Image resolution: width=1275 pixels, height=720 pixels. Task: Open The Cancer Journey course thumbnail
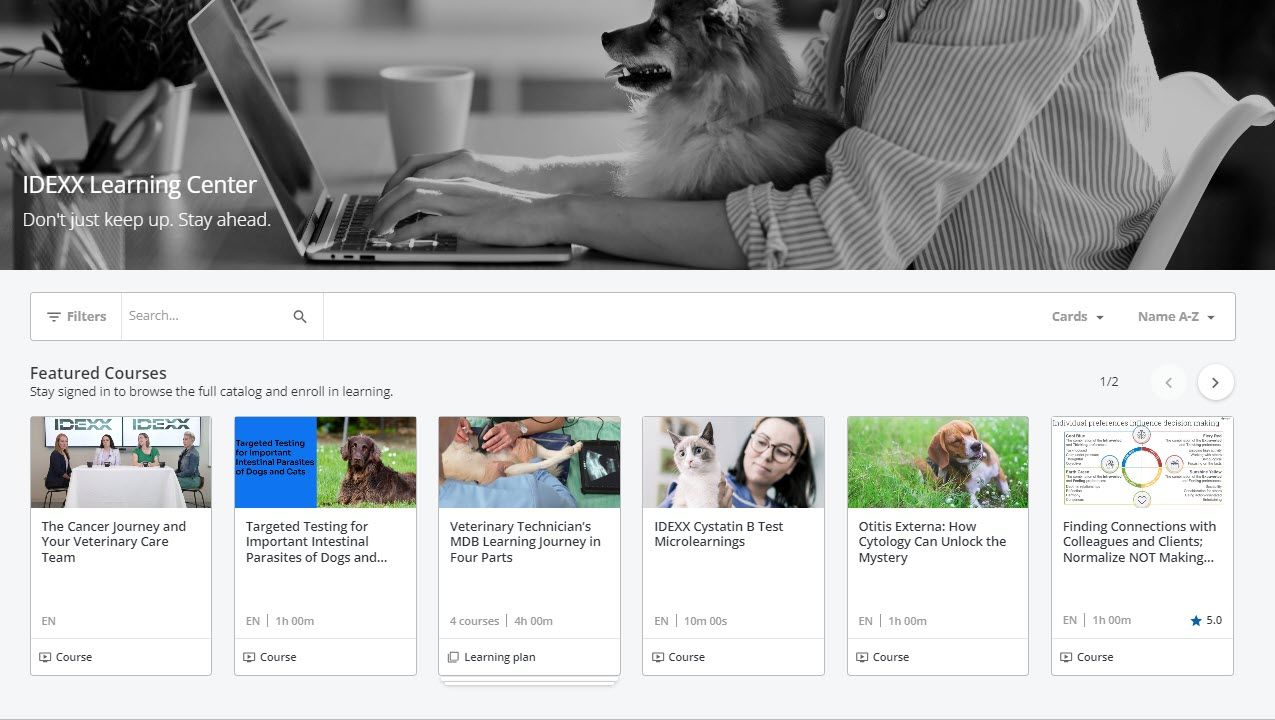tap(121, 462)
